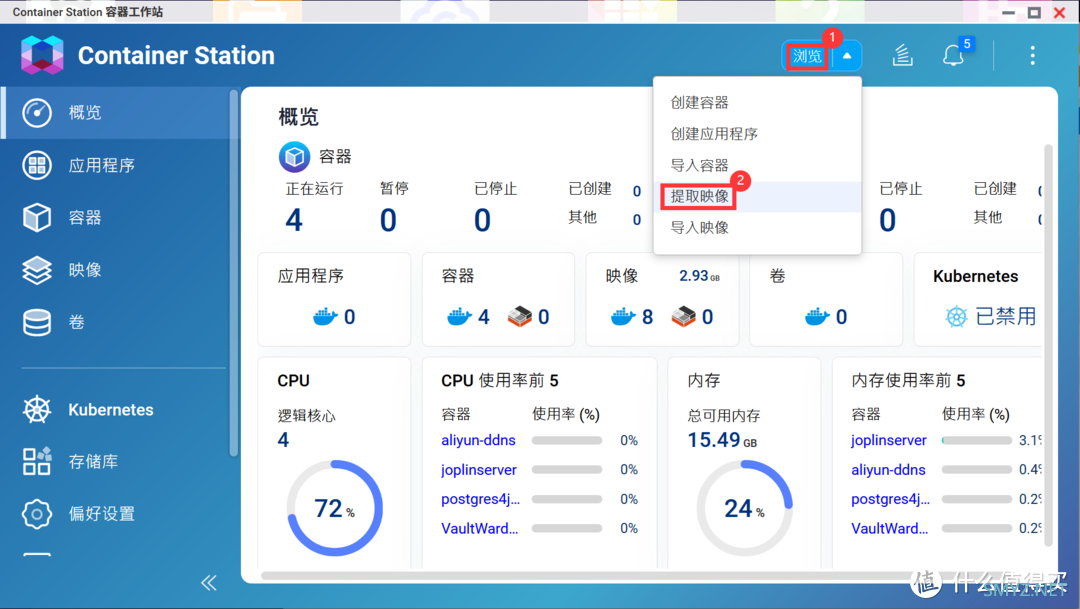Click the vertical scrollbar of overview panel
Screen dimensions: 1080x609
[x=1049, y=344]
